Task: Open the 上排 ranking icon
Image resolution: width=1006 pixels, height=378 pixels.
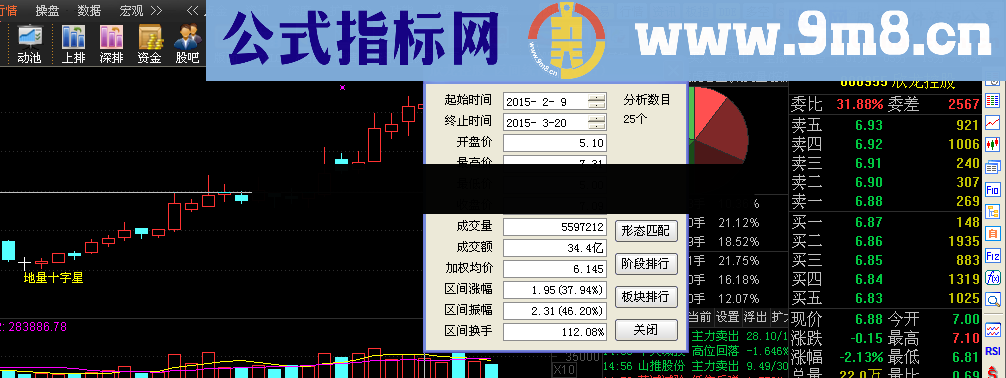Action: (73, 44)
